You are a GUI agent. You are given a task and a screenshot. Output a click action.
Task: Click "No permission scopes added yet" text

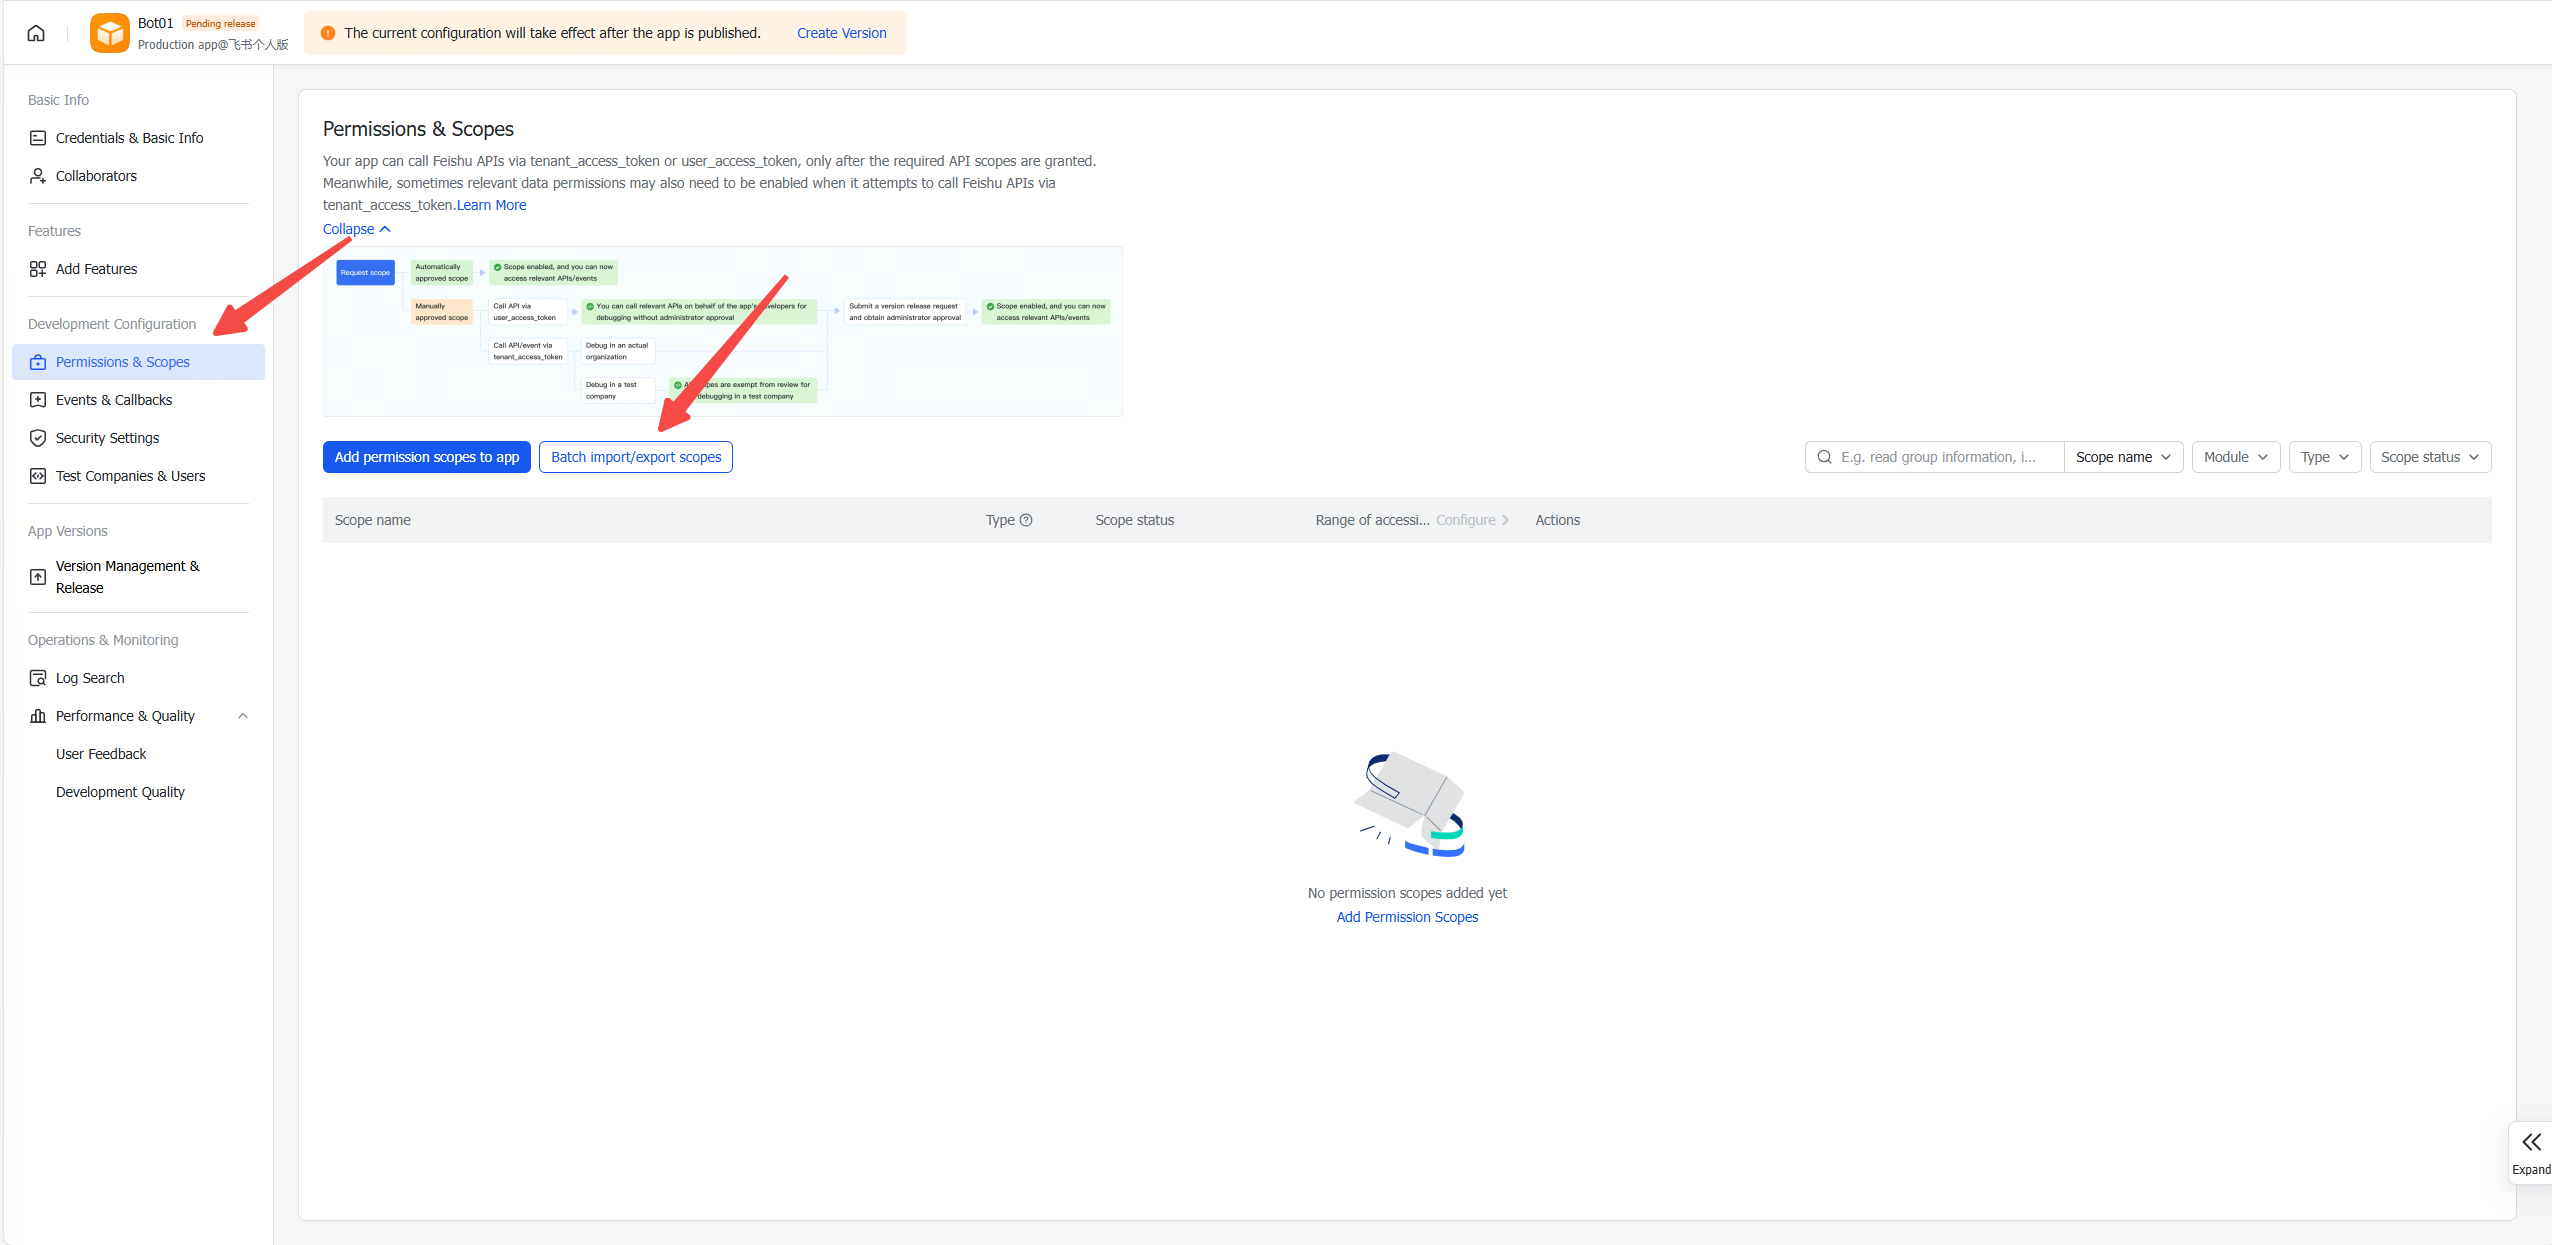1407,893
